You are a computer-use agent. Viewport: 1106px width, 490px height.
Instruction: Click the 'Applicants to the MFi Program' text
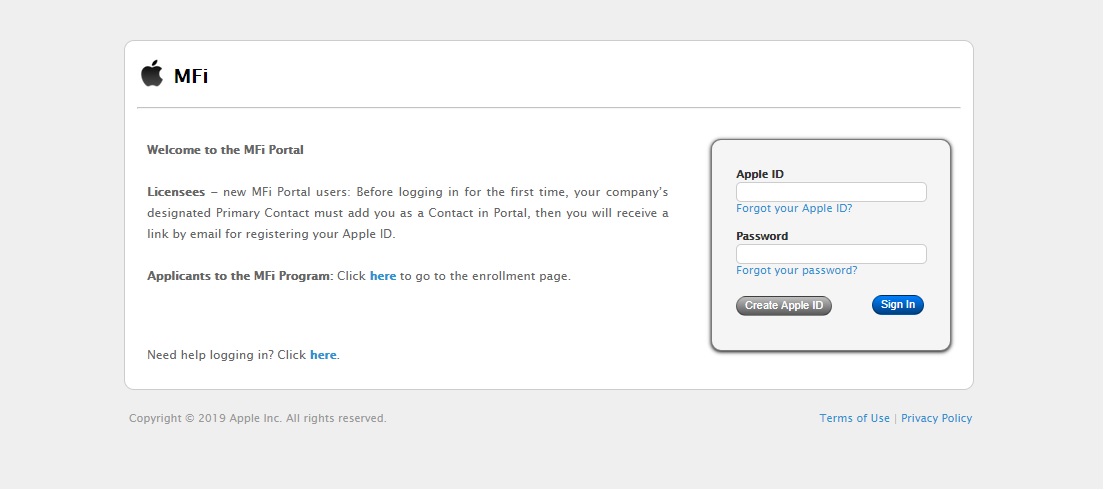(x=239, y=276)
